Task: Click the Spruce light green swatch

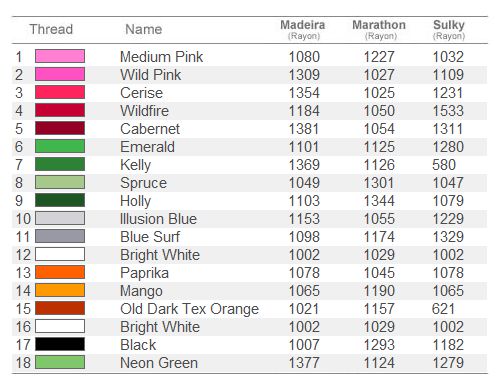Action: tap(60, 182)
